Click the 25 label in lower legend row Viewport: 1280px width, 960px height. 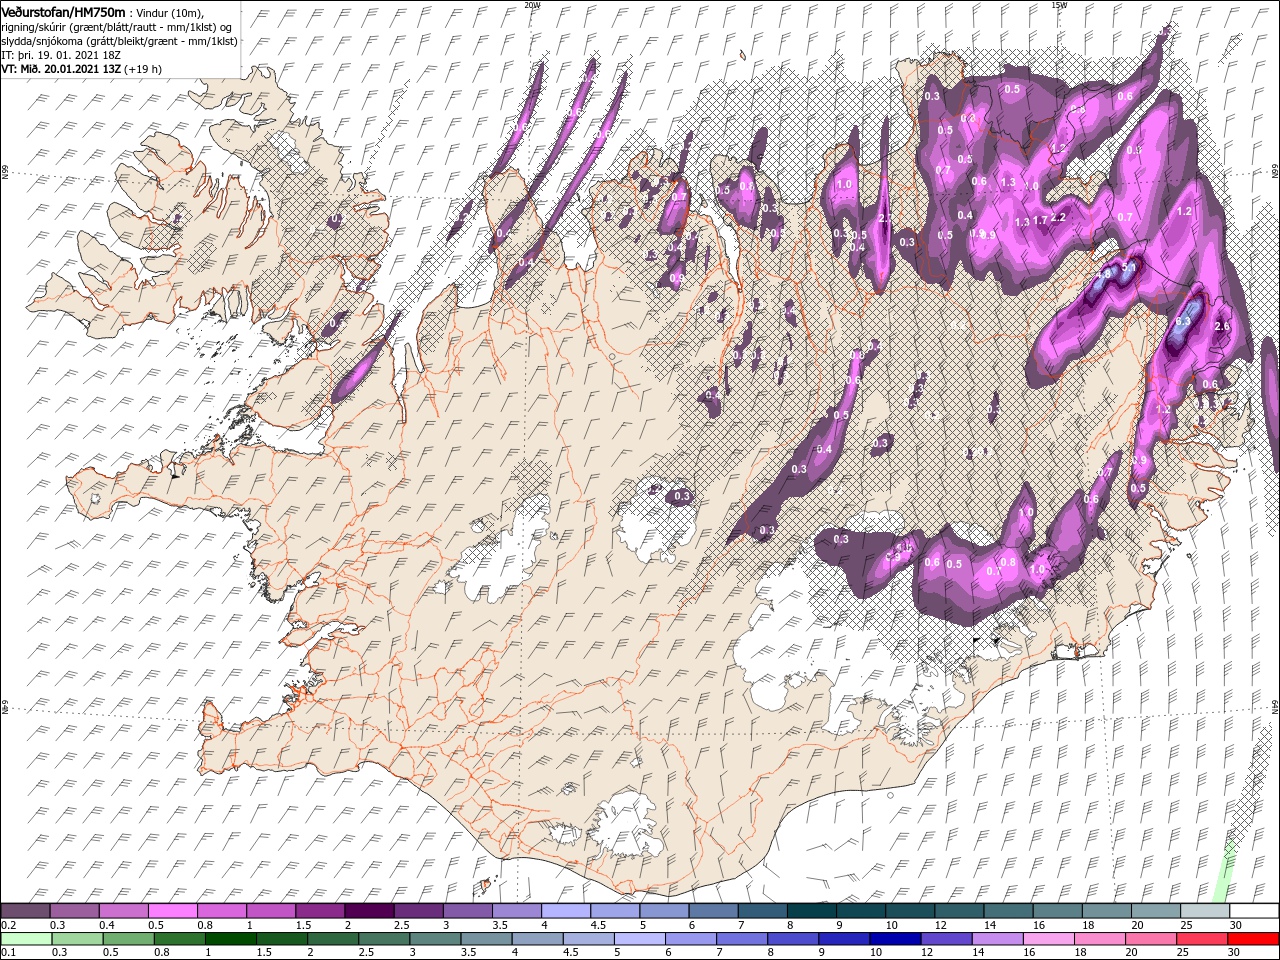[1182, 951]
